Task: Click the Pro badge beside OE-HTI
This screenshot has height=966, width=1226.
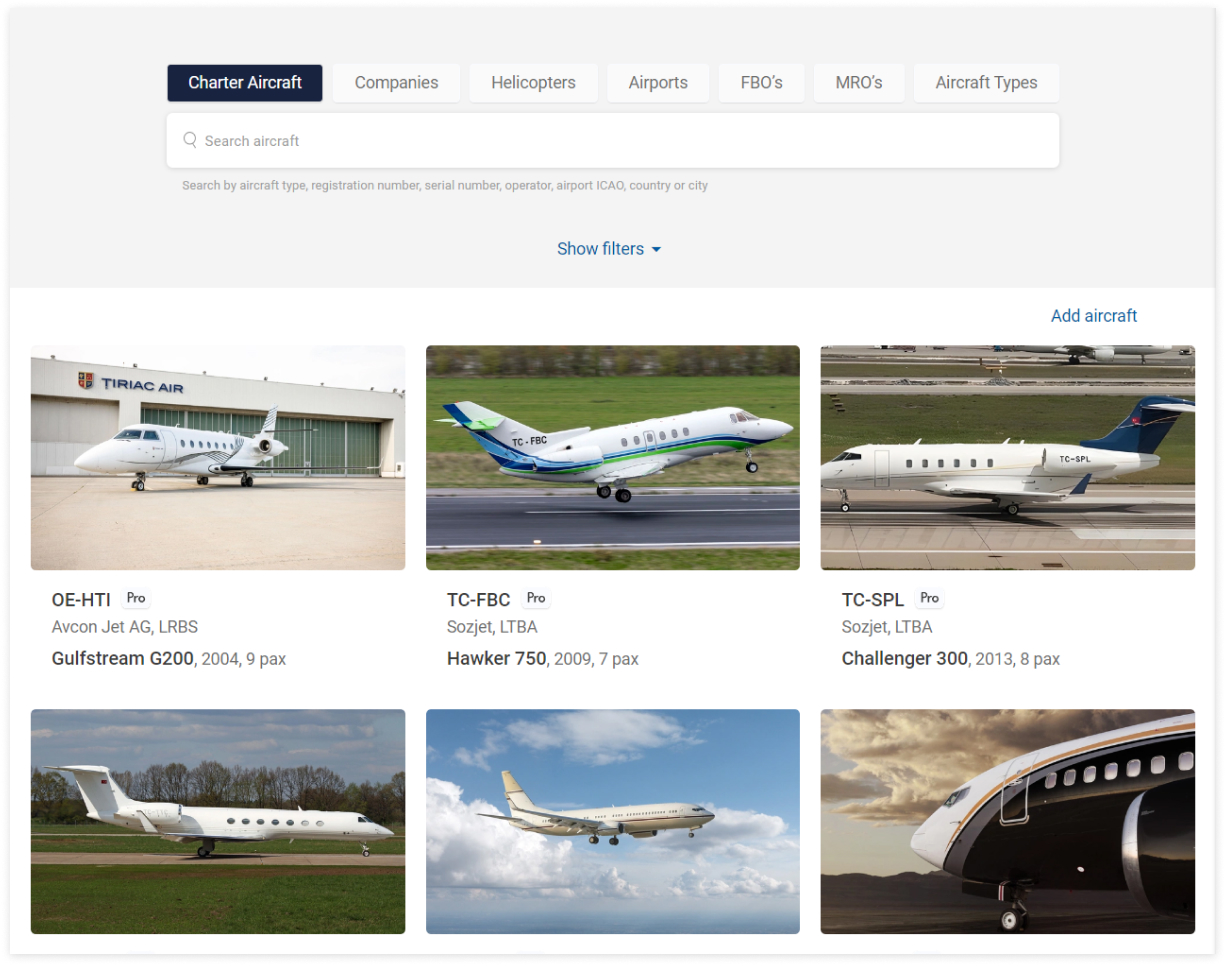Action: [x=136, y=598]
